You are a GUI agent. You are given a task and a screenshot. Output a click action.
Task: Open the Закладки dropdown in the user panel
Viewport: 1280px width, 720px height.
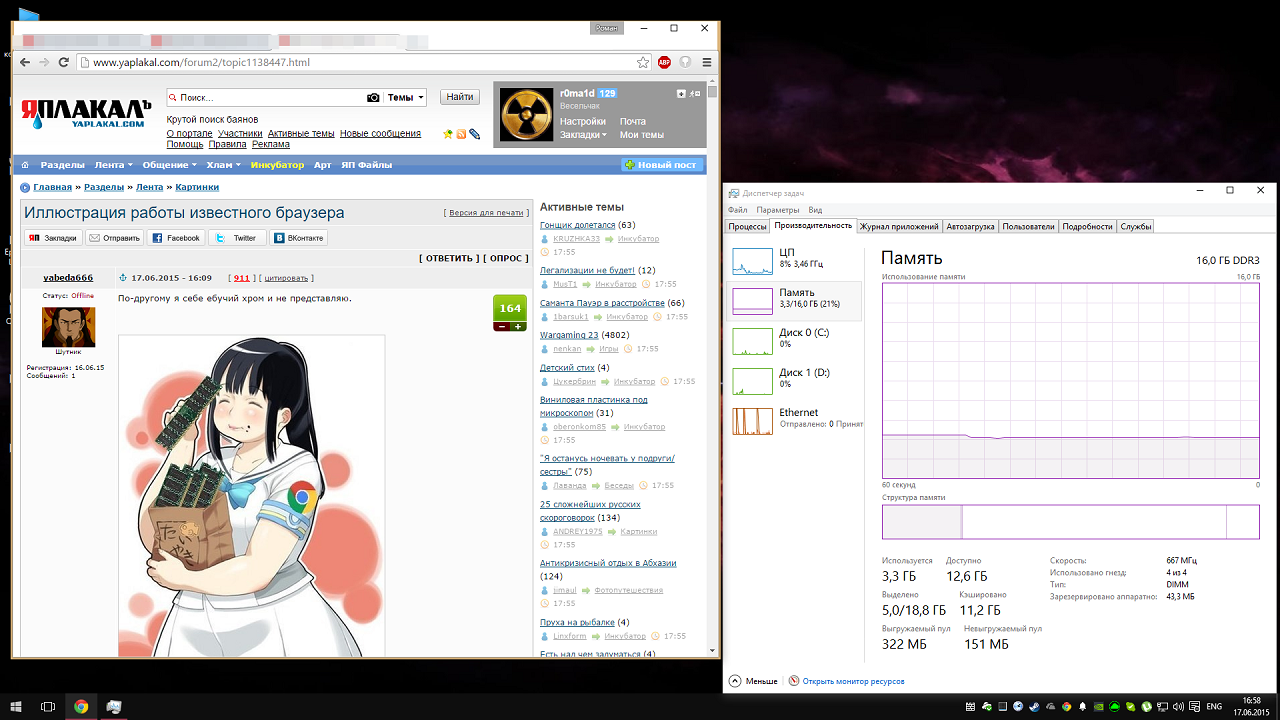[x=583, y=135]
